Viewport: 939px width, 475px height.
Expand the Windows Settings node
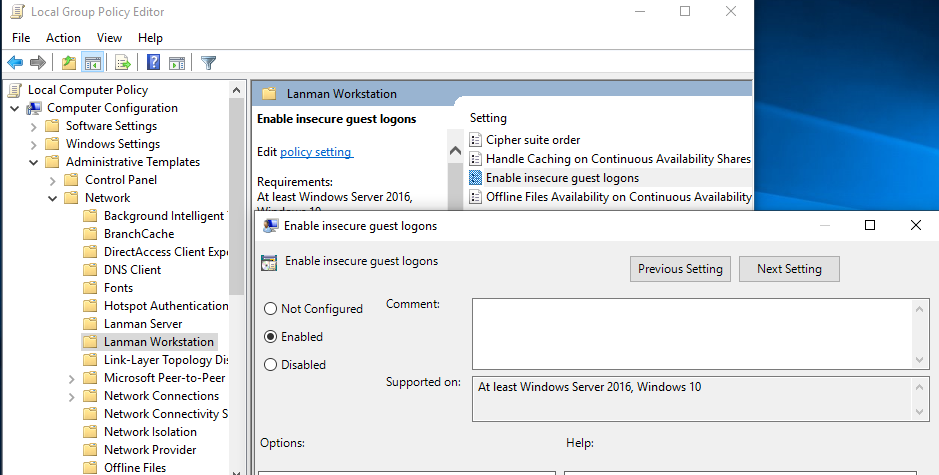click(34, 144)
